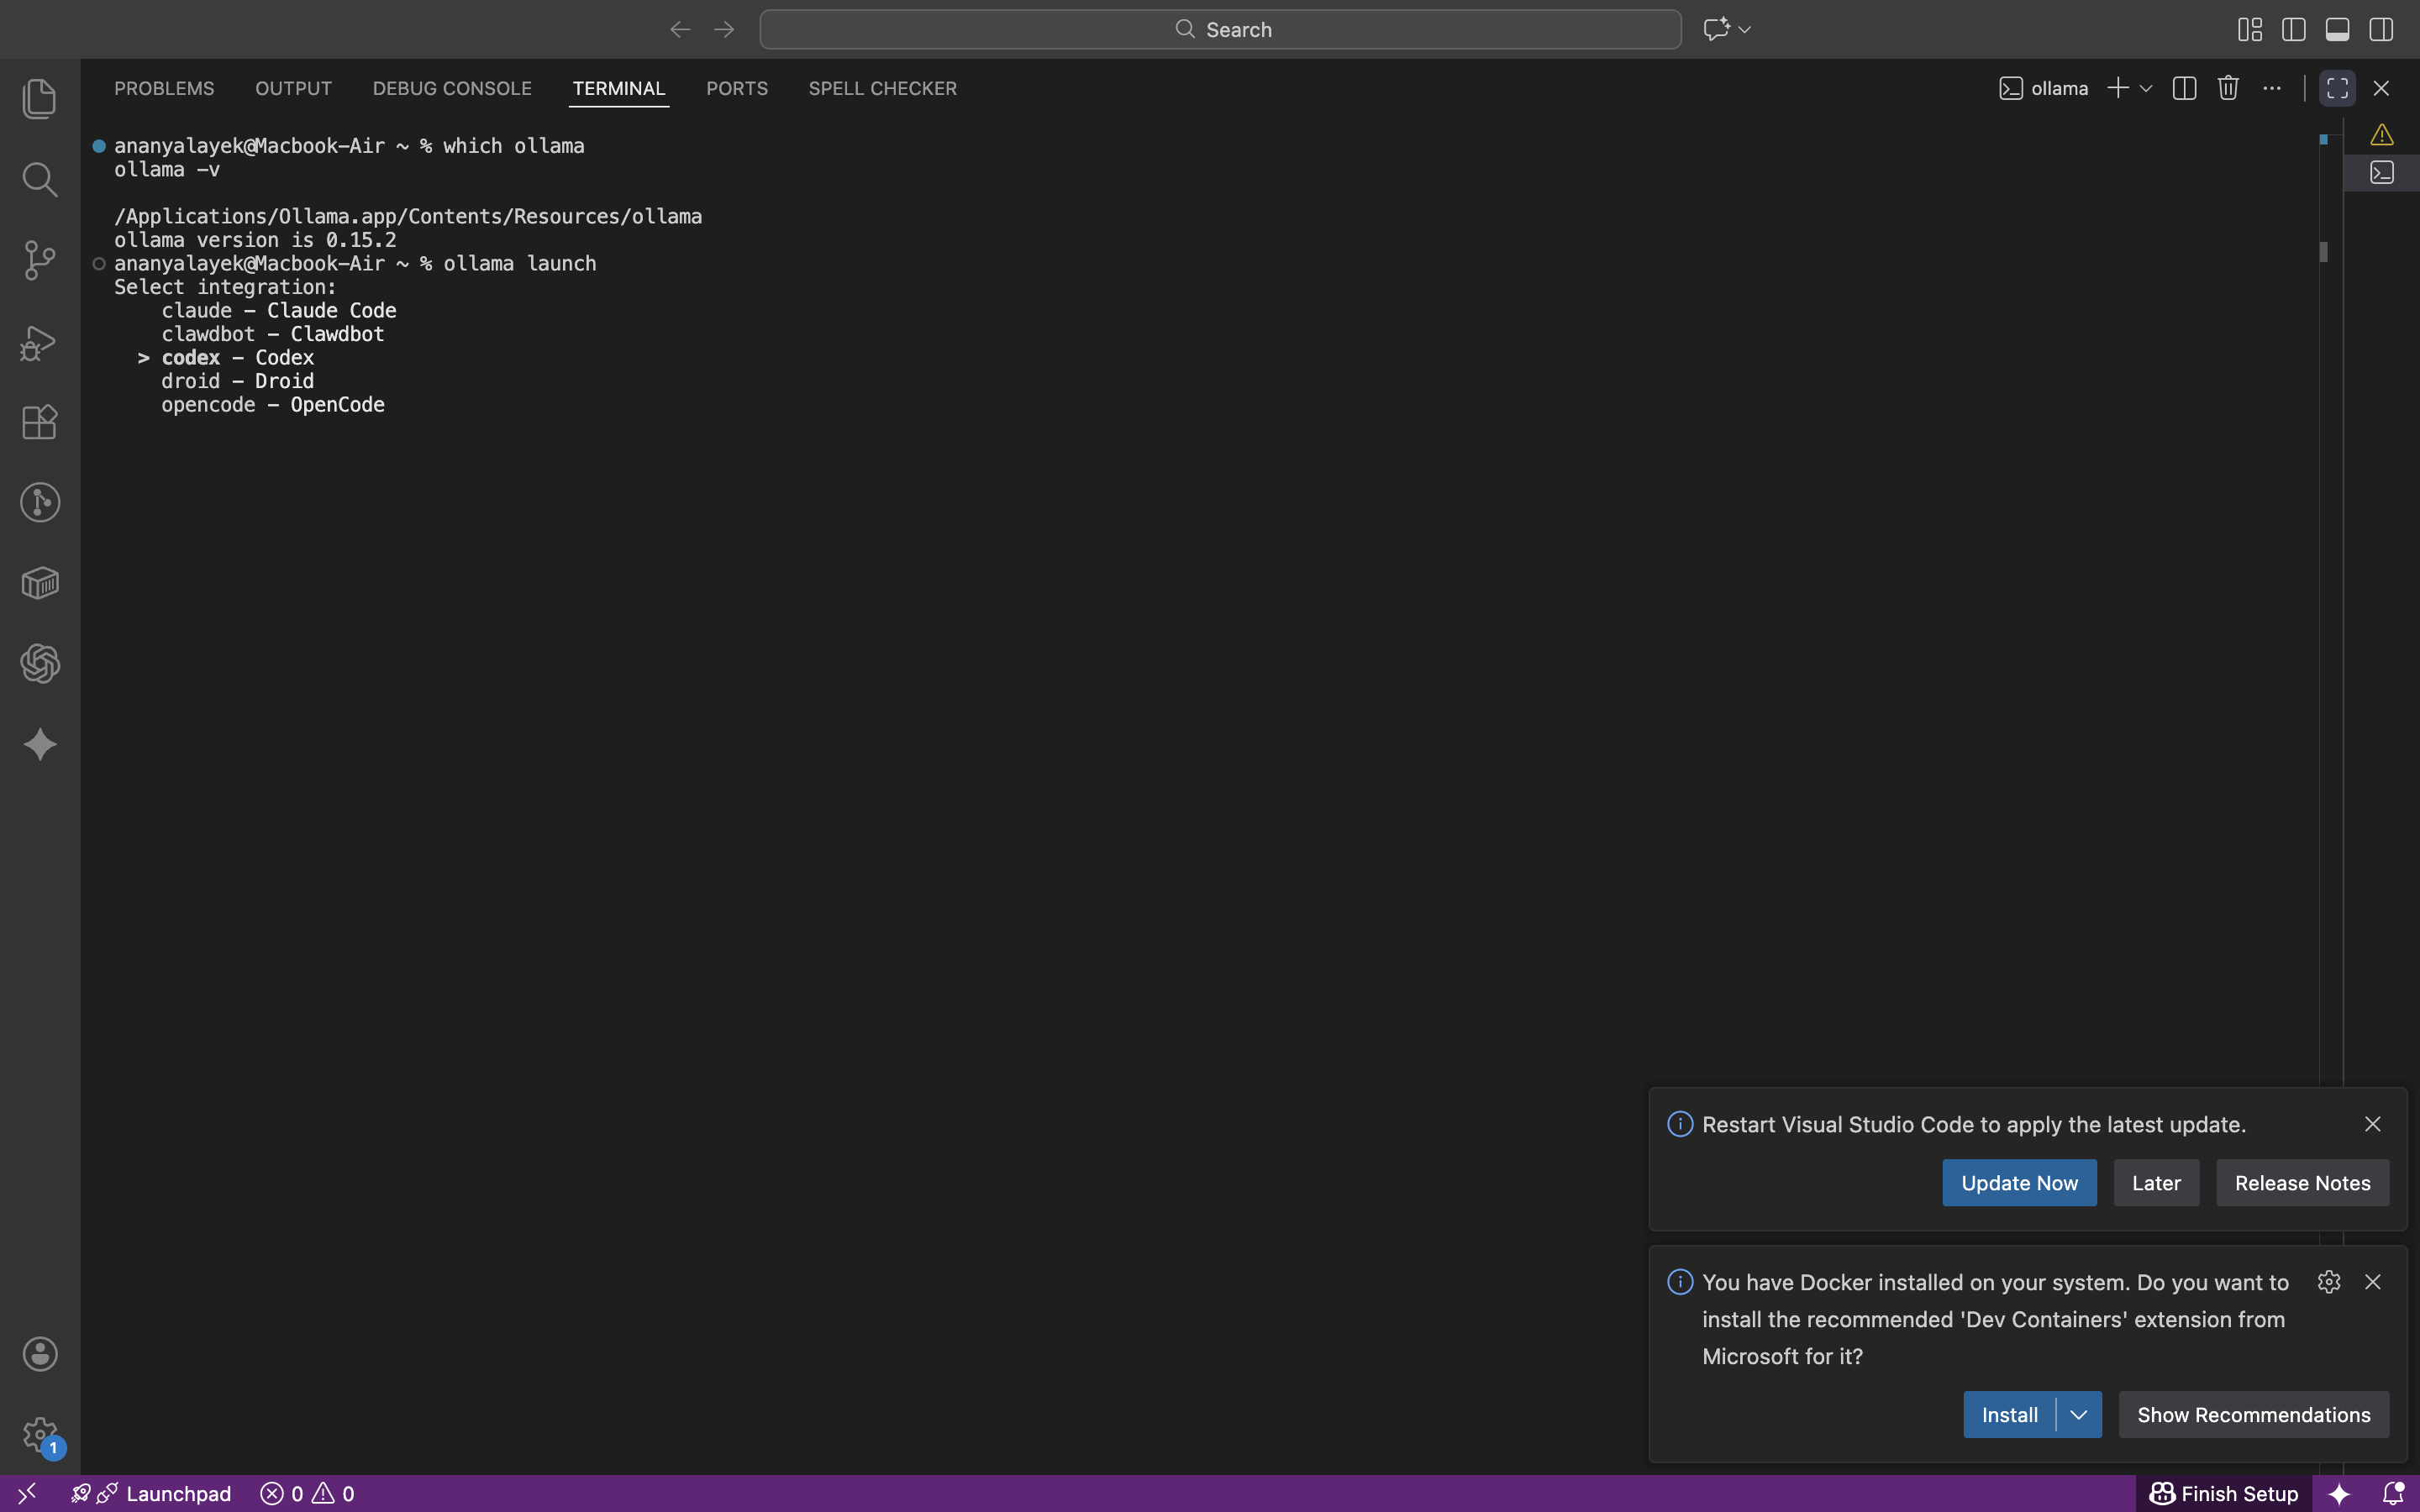Click Update Now button
Screen dimensions: 2420x1512
[2019, 1183]
